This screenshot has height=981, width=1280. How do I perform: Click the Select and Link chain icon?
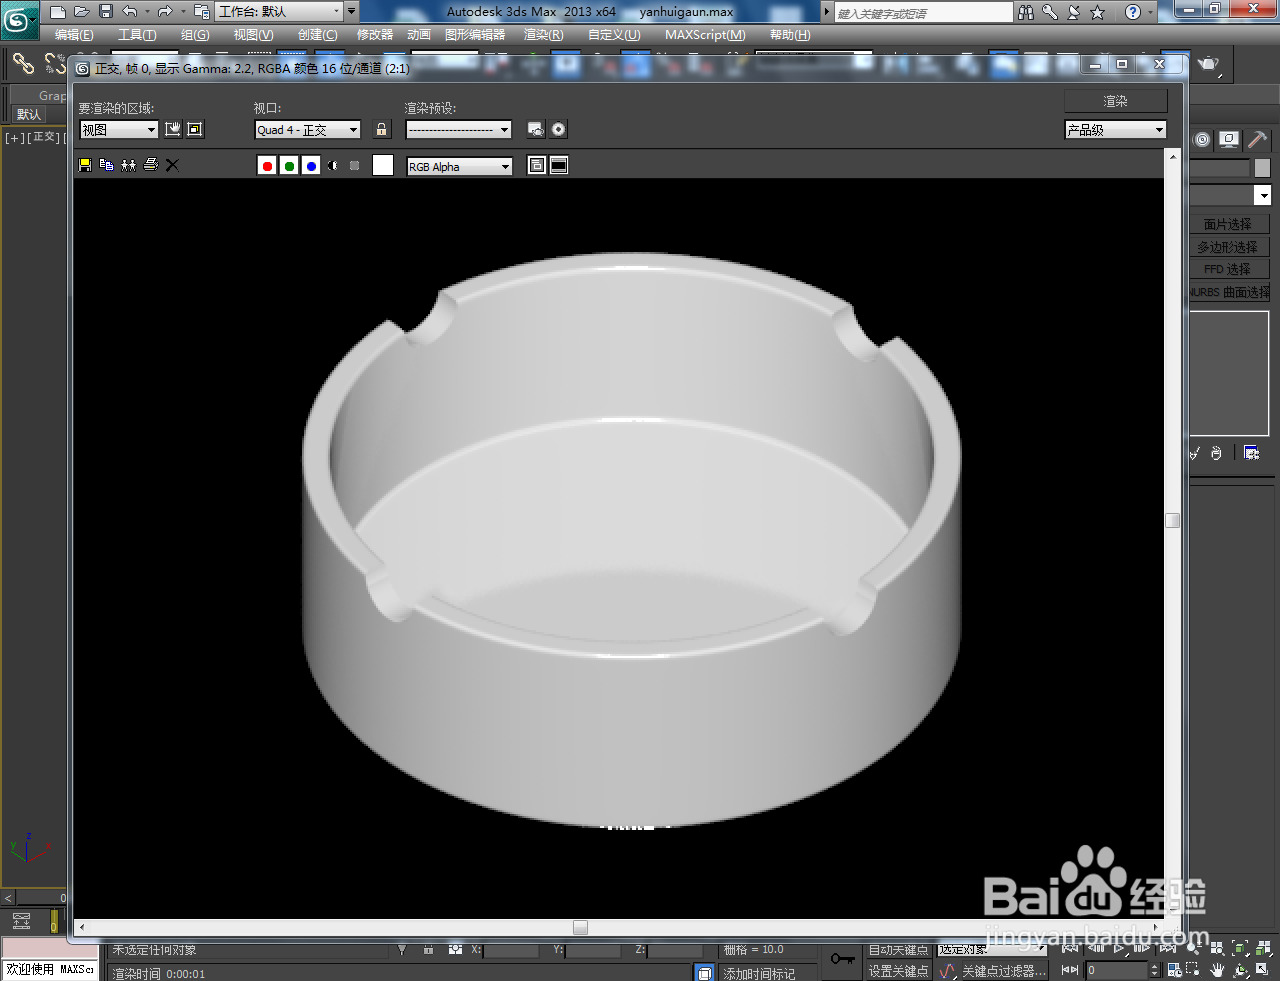[23, 64]
